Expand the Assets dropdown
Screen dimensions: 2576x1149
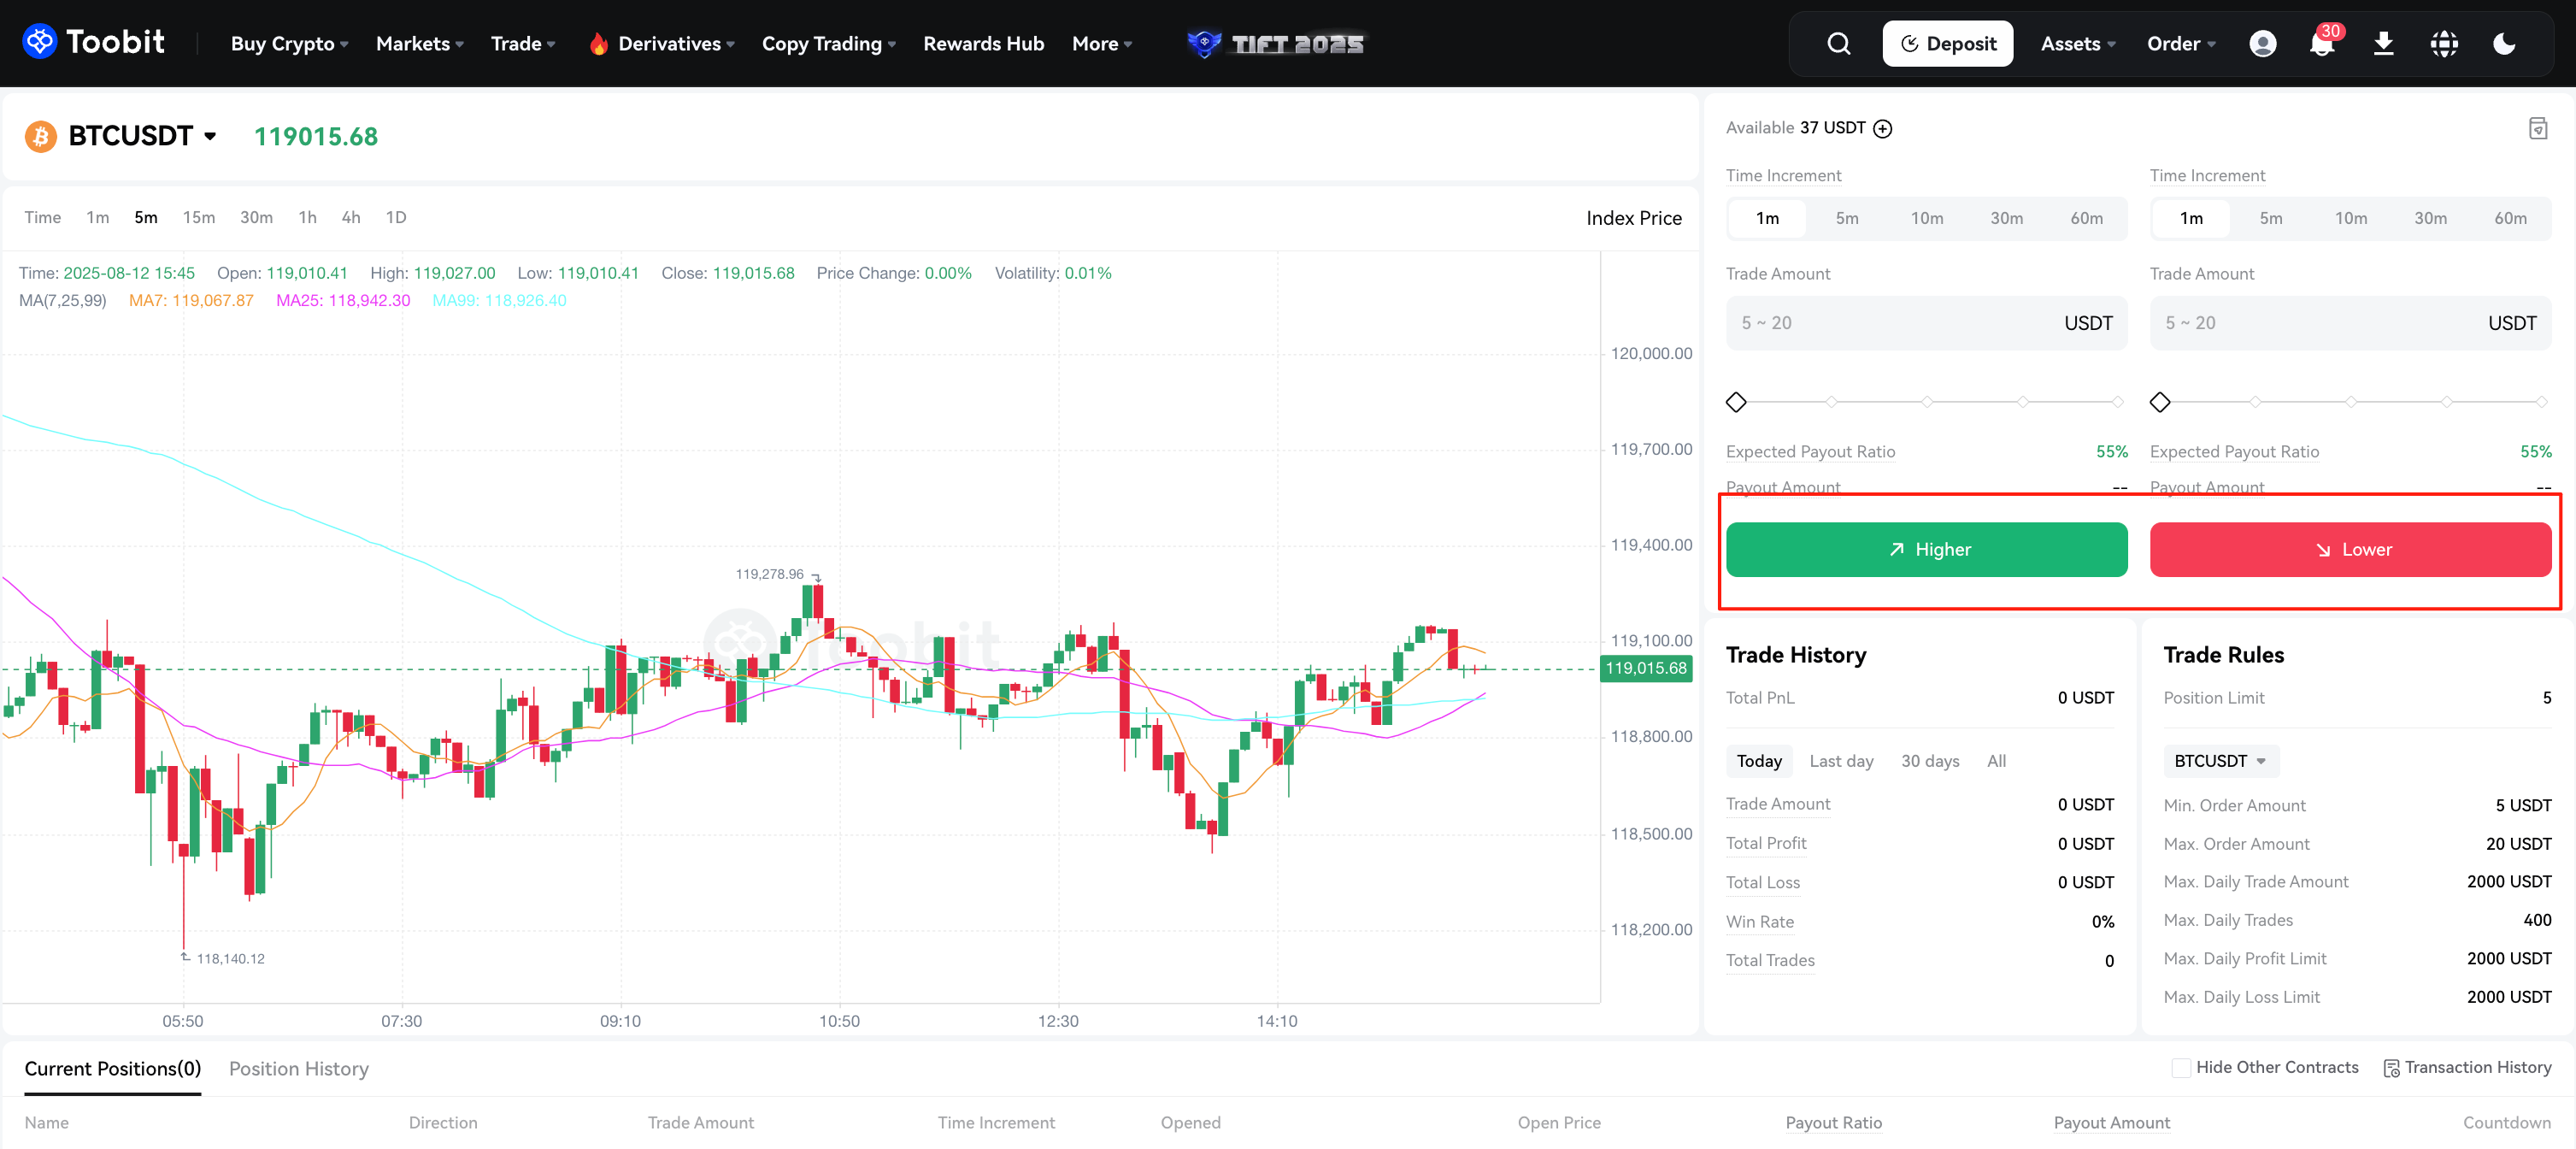coord(2077,43)
